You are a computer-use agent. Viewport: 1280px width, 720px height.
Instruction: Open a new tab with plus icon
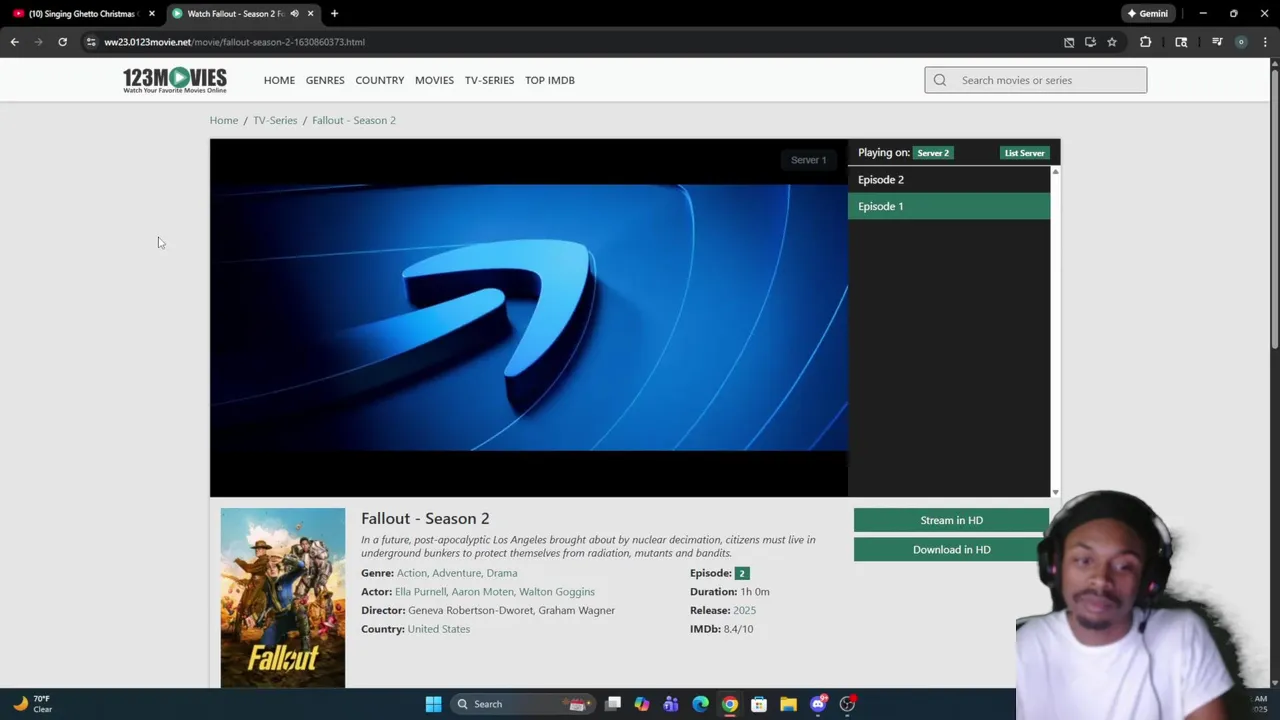[x=334, y=14]
